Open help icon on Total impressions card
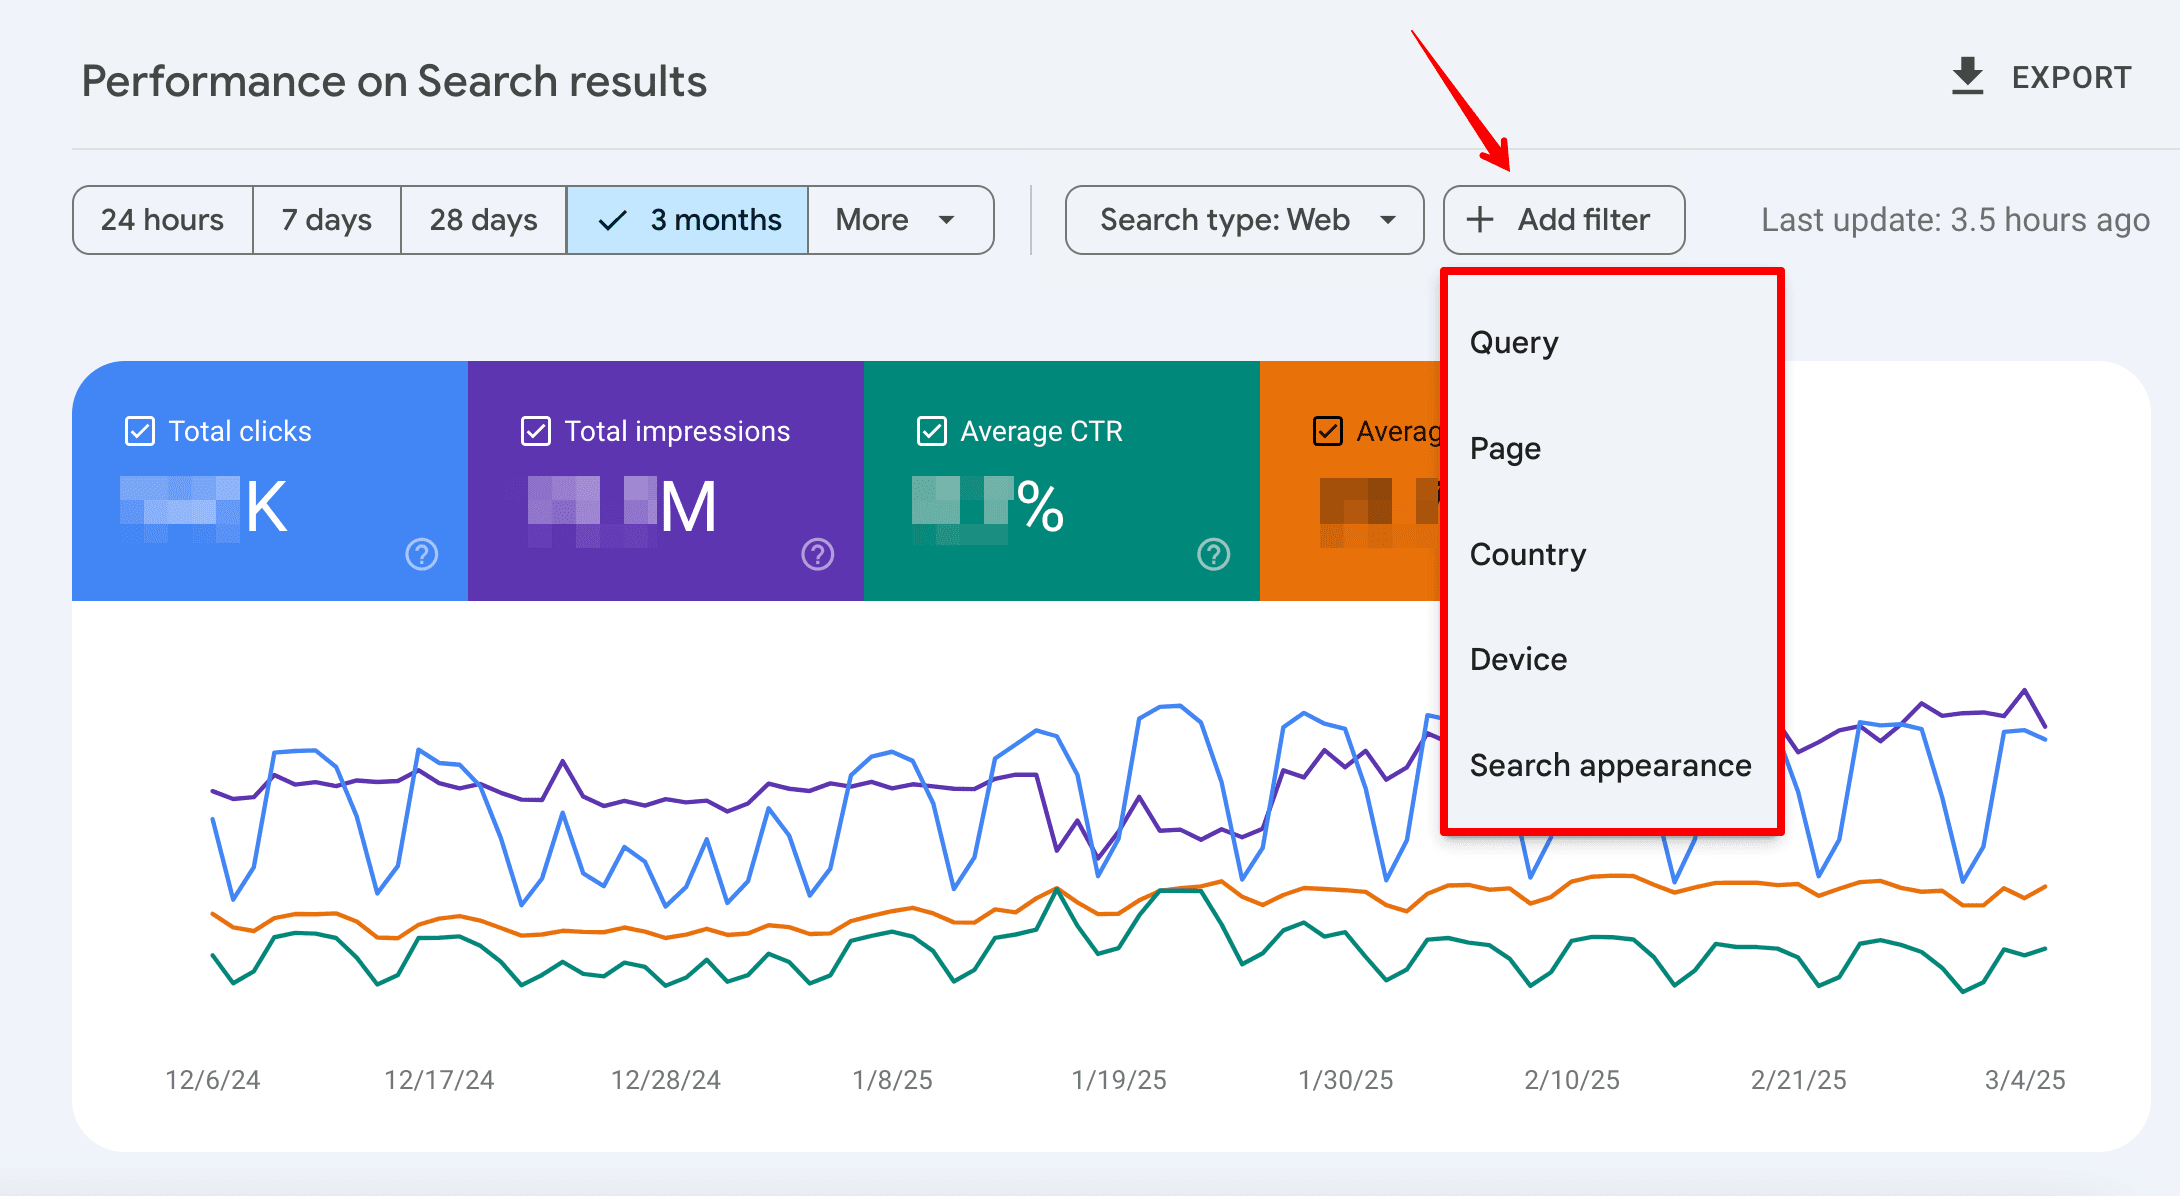Image resolution: width=2180 pixels, height=1196 pixels. pos(818,554)
